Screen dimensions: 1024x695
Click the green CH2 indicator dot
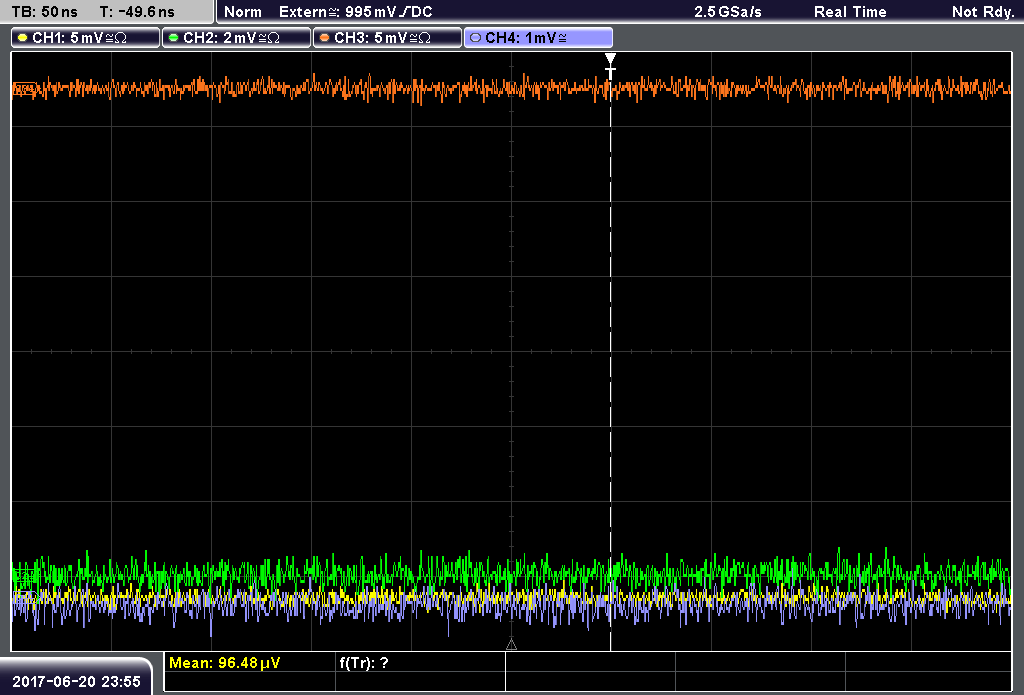pyautogui.click(x=174, y=38)
